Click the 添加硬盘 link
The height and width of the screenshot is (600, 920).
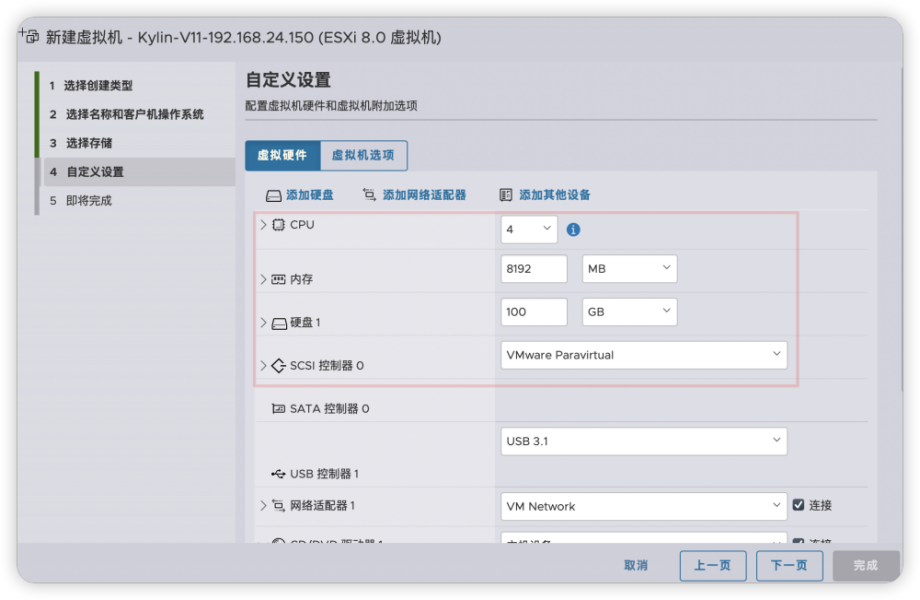(310, 195)
